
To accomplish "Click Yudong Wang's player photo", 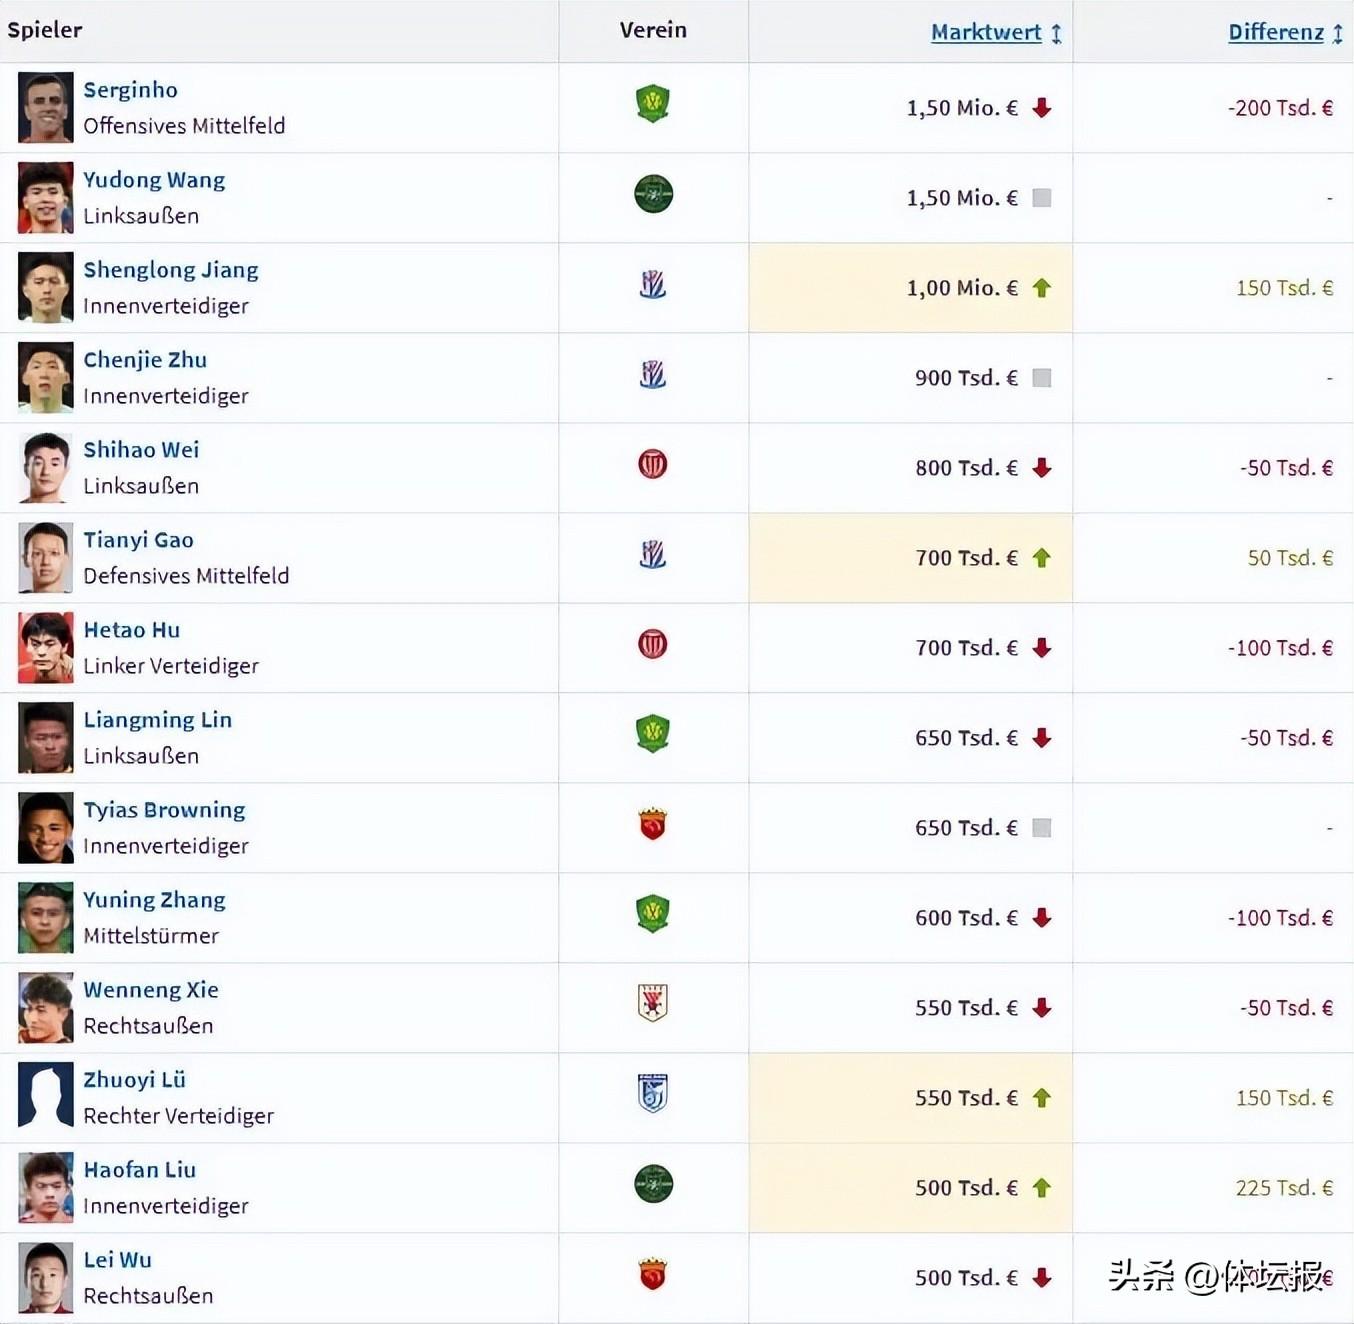I will (46, 198).
